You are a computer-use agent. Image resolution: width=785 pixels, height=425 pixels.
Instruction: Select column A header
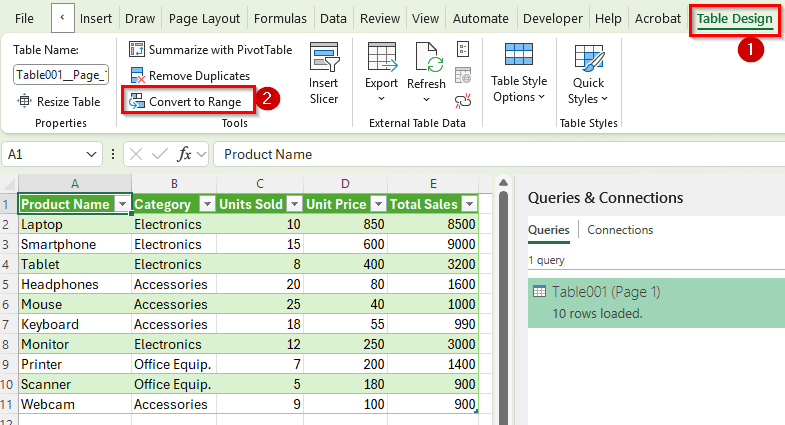(75, 184)
